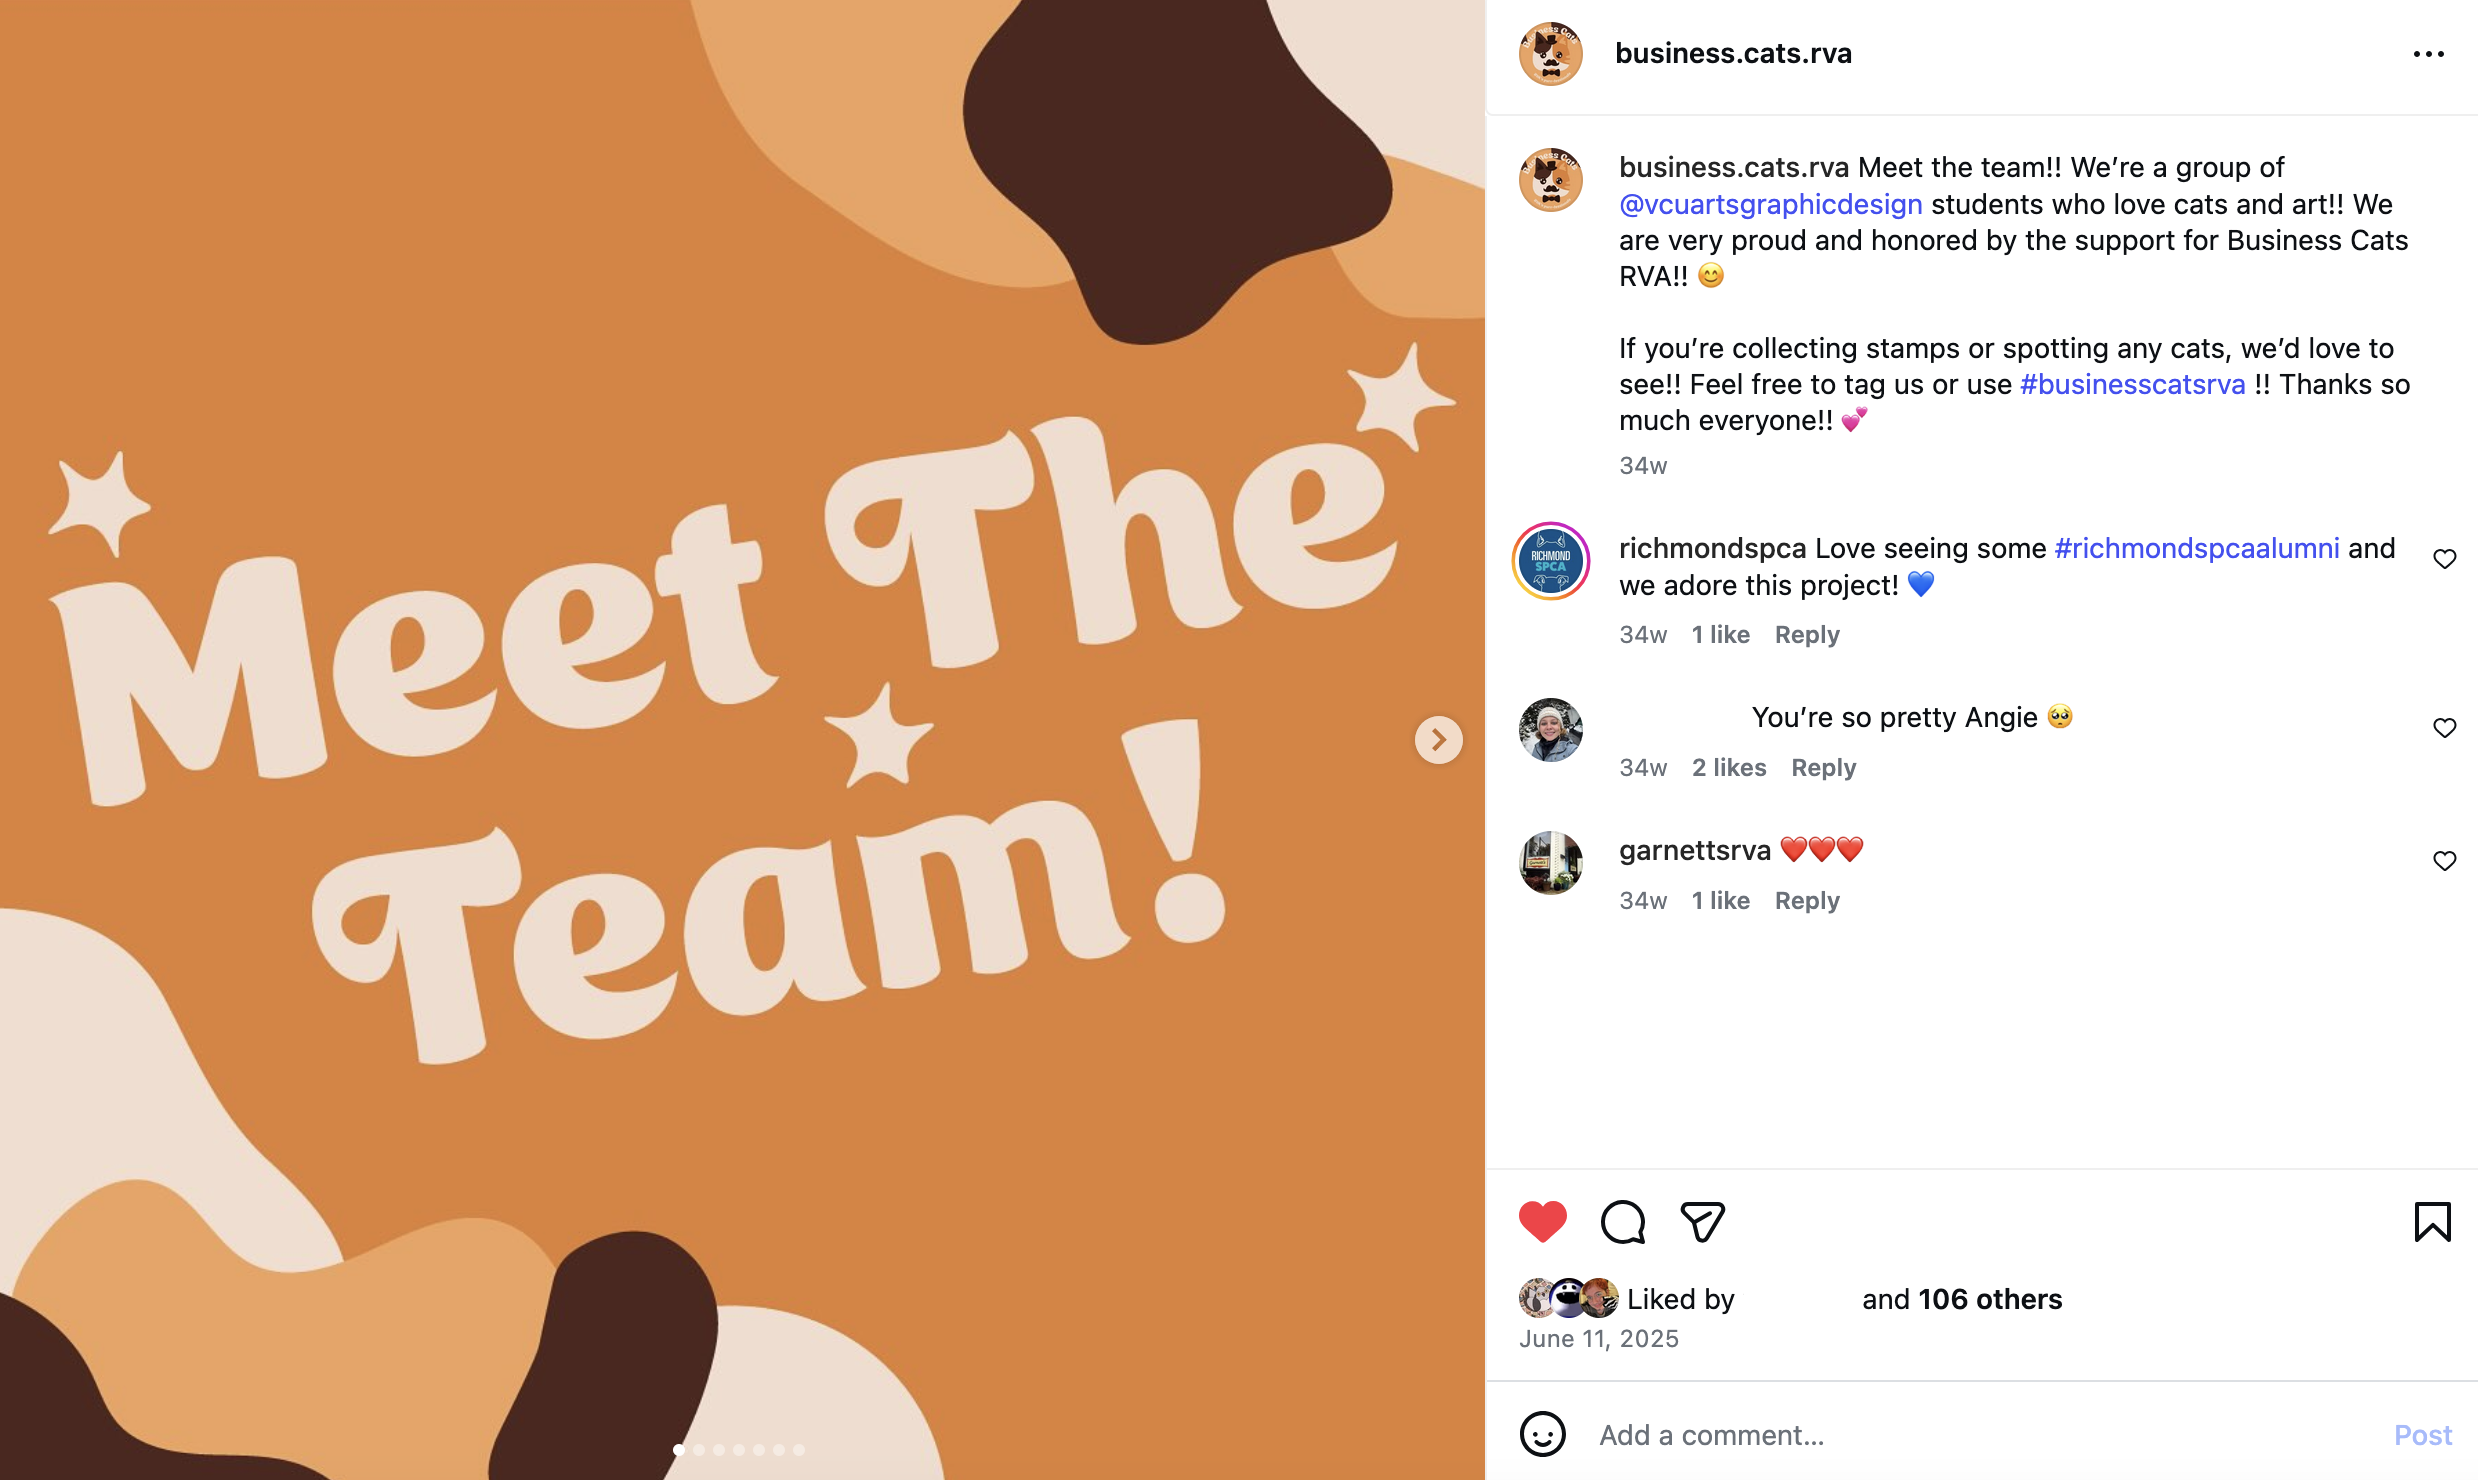Open @vcuartsgraphicdesign mention link
Screen dimensions: 2478x1480
click(x=1770, y=204)
